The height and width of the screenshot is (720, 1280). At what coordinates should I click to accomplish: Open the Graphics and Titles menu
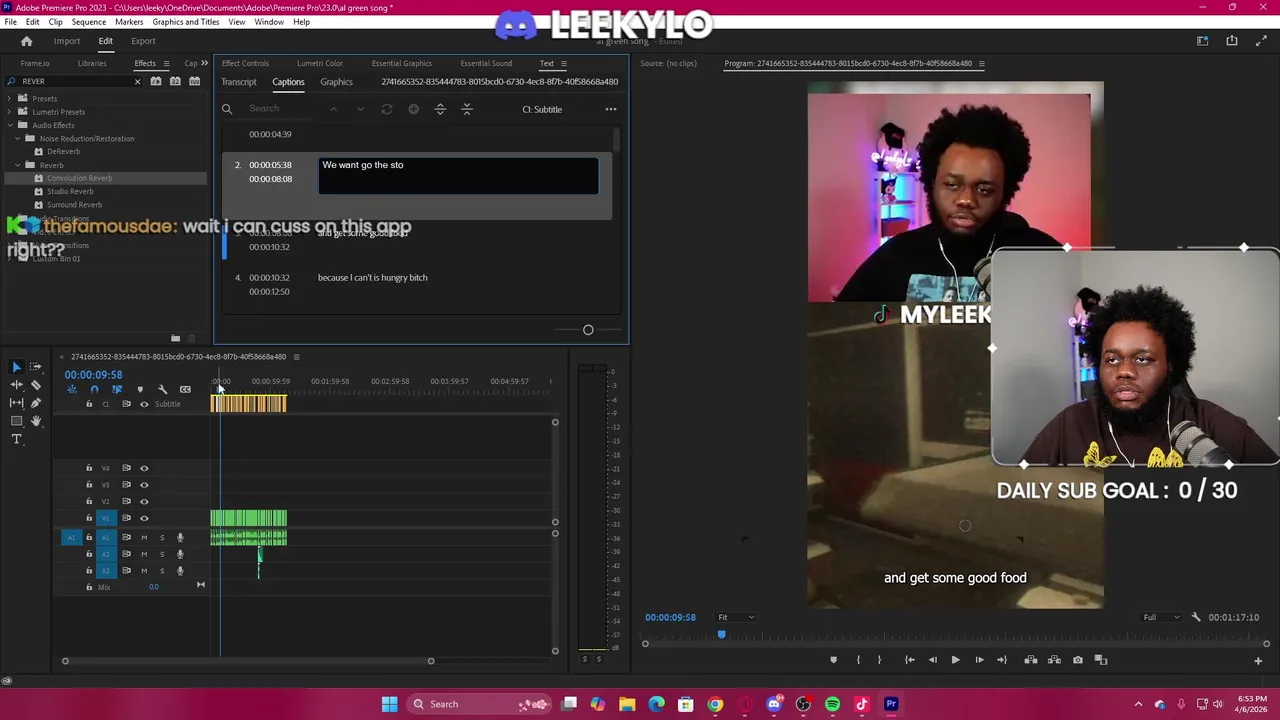point(185,21)
